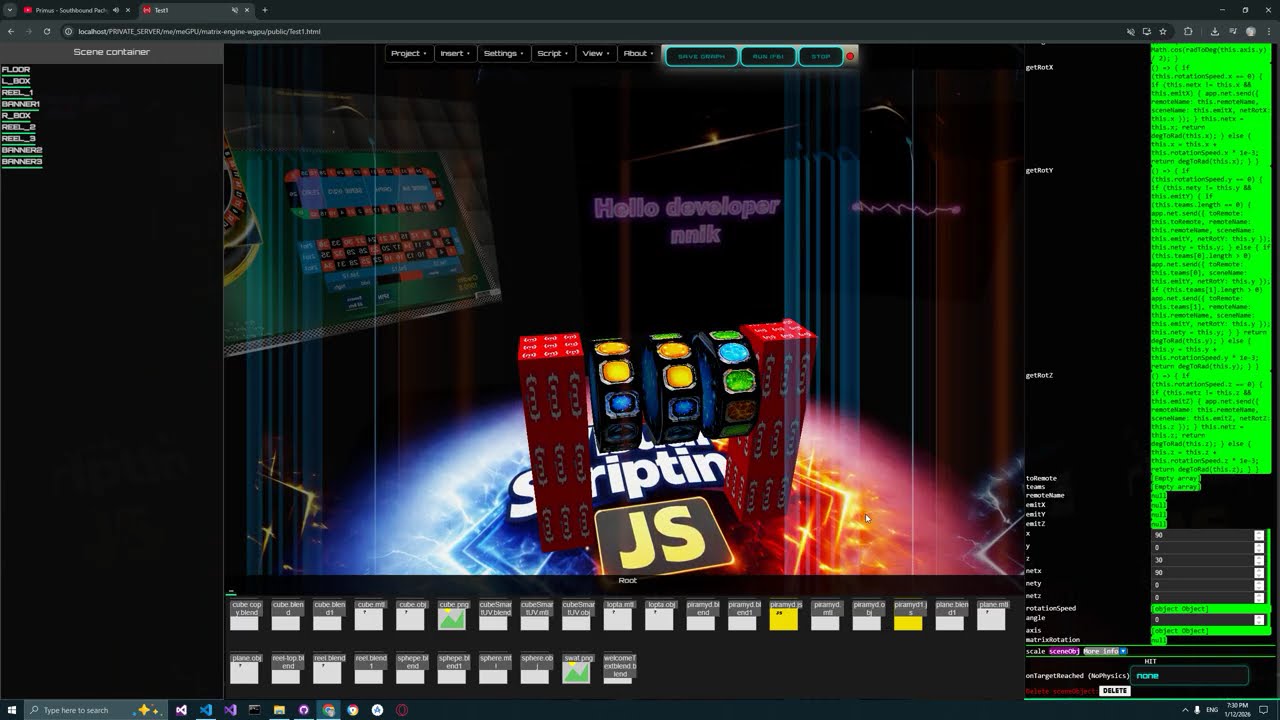
Task: Reload the browser page
Action: pos(48,31)
